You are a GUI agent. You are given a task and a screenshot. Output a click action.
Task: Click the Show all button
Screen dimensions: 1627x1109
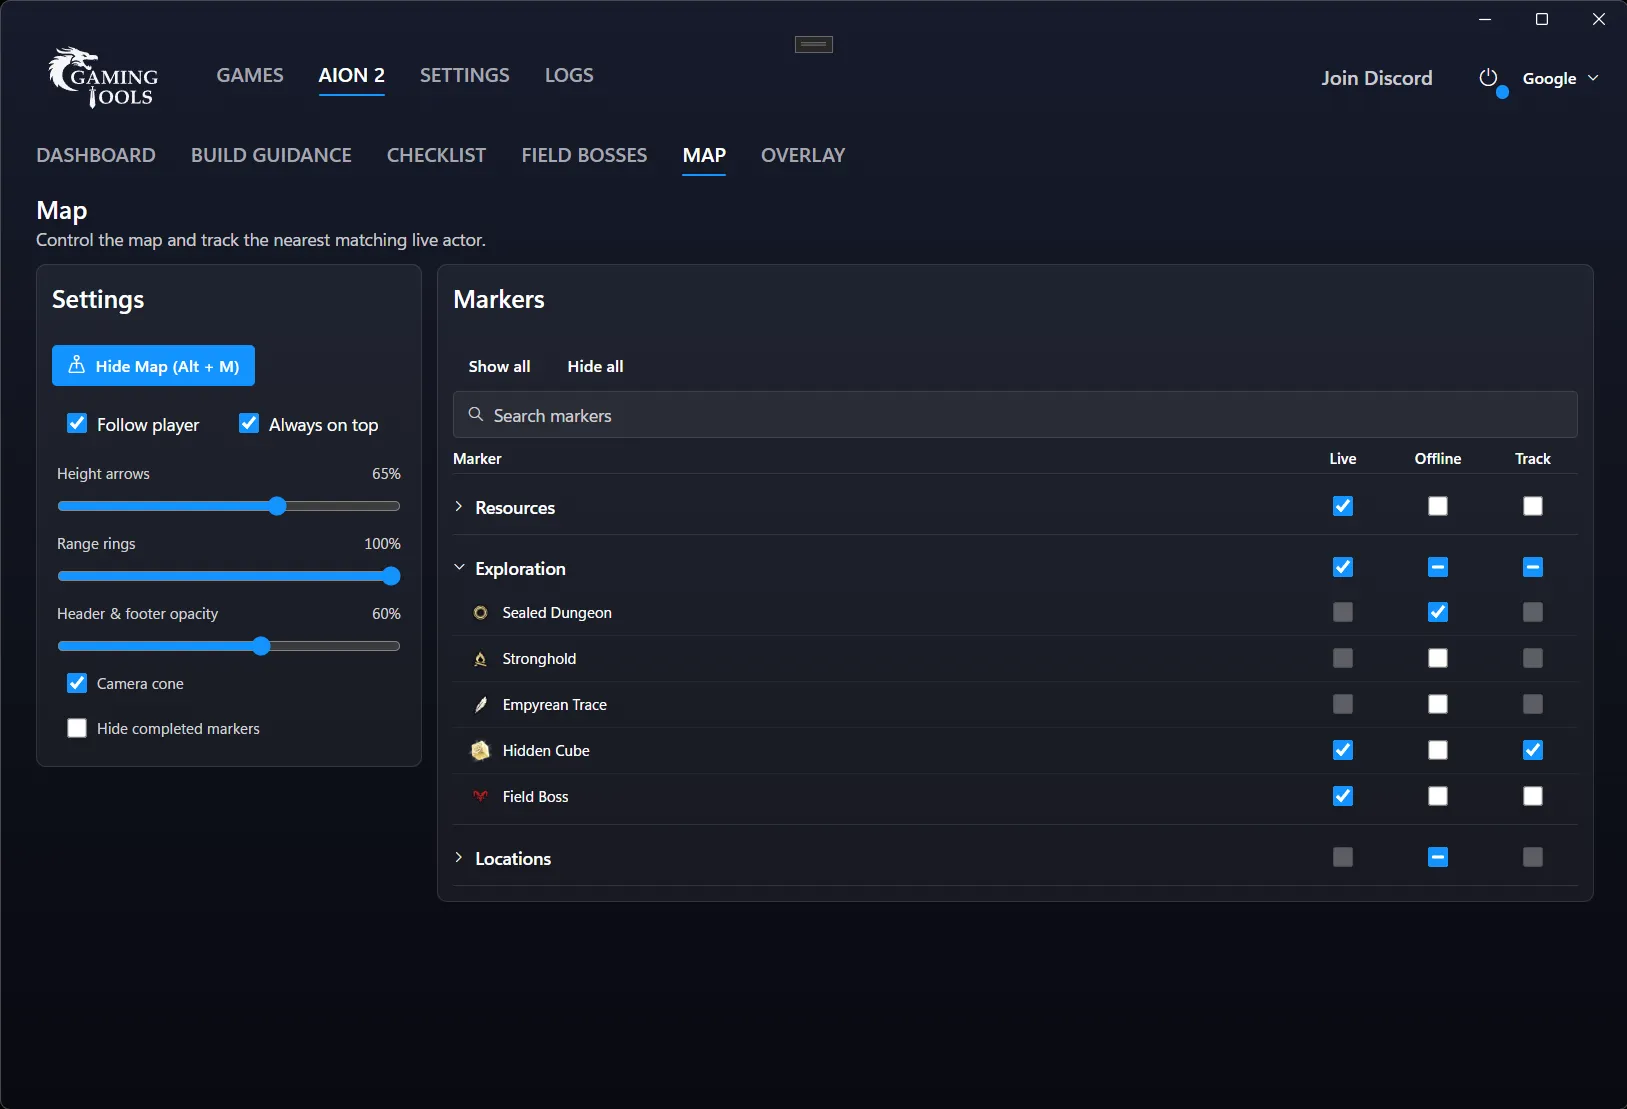pos(500,366)
